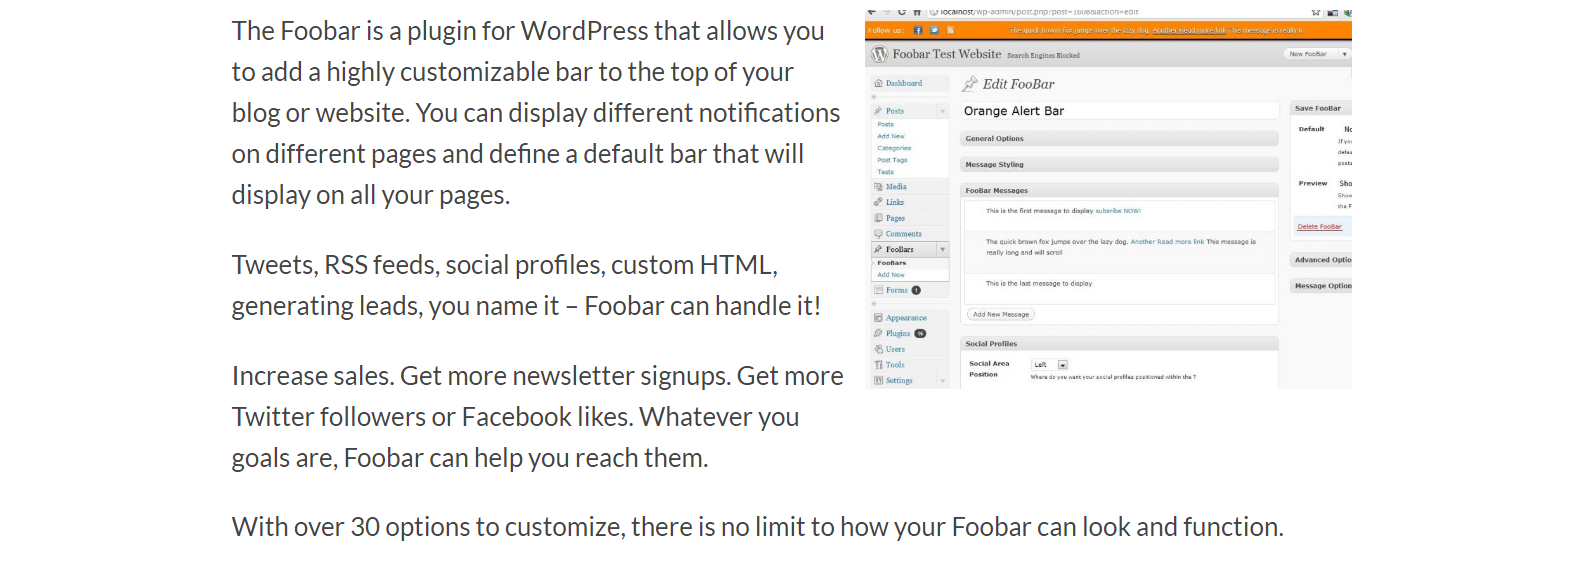Expand the General Options panel

tap(1119, 139)
